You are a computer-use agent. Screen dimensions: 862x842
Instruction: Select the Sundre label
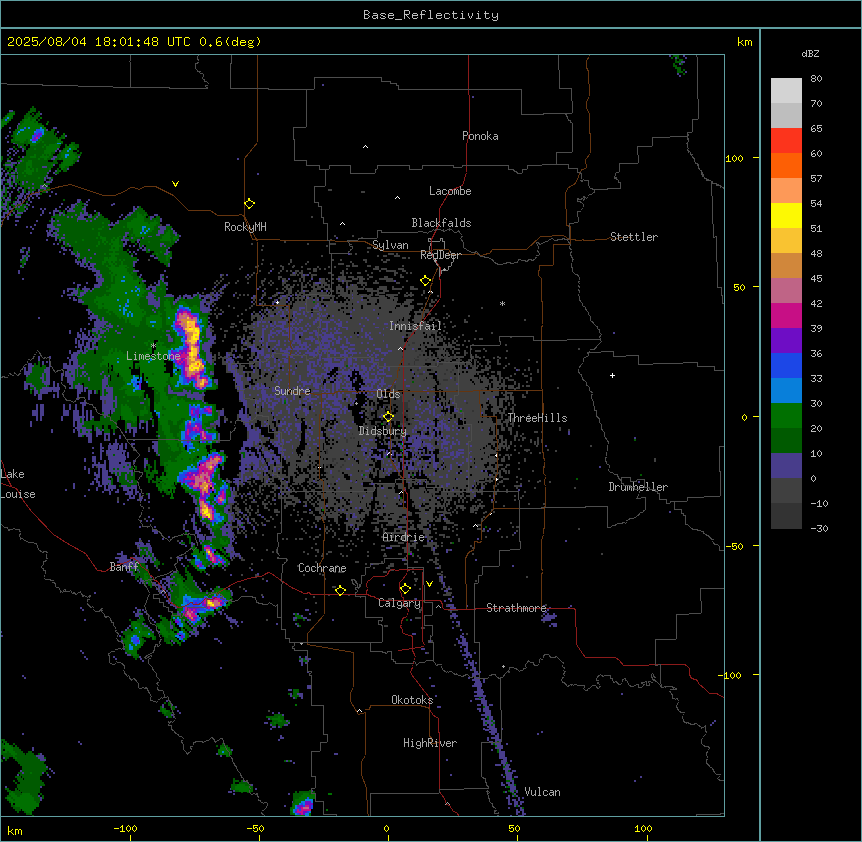tap(292, 391)
